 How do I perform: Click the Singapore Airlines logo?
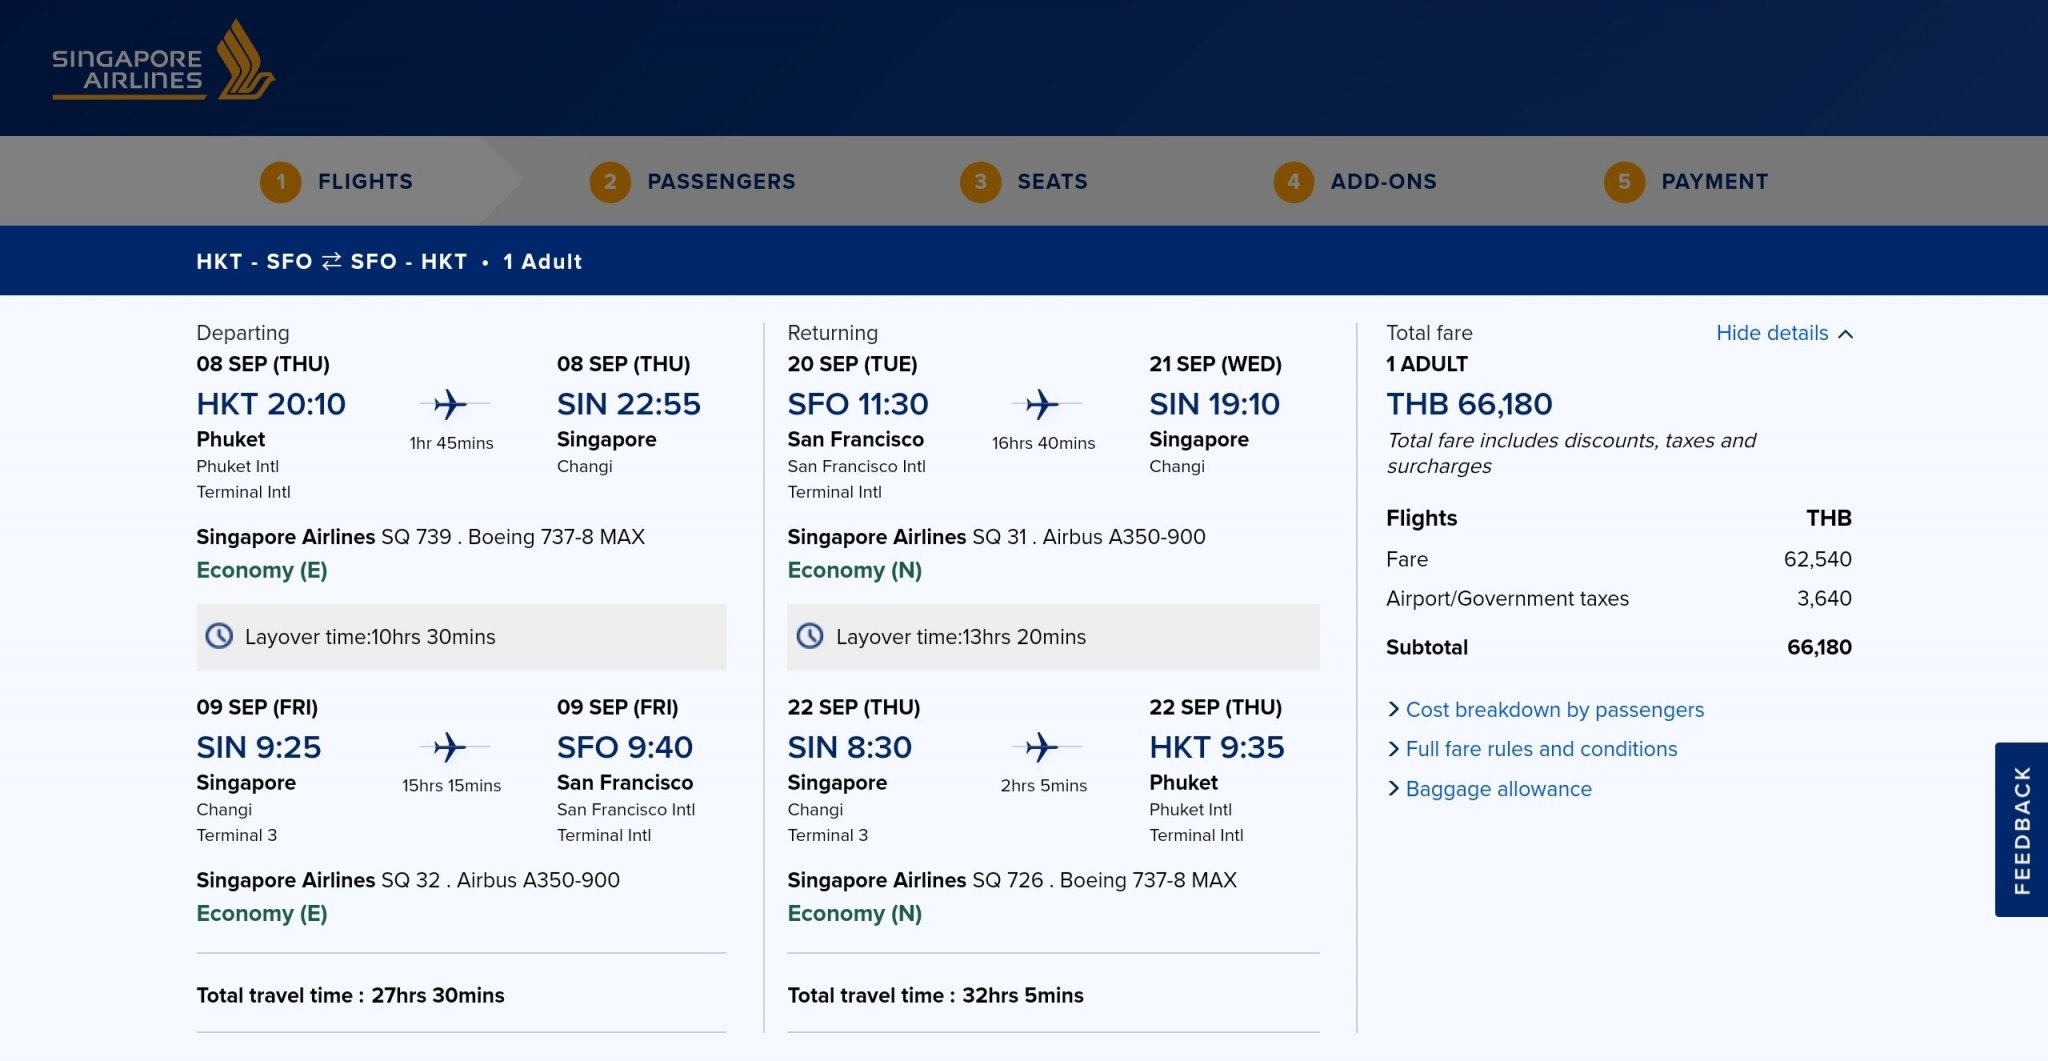(x=163, y=61)
